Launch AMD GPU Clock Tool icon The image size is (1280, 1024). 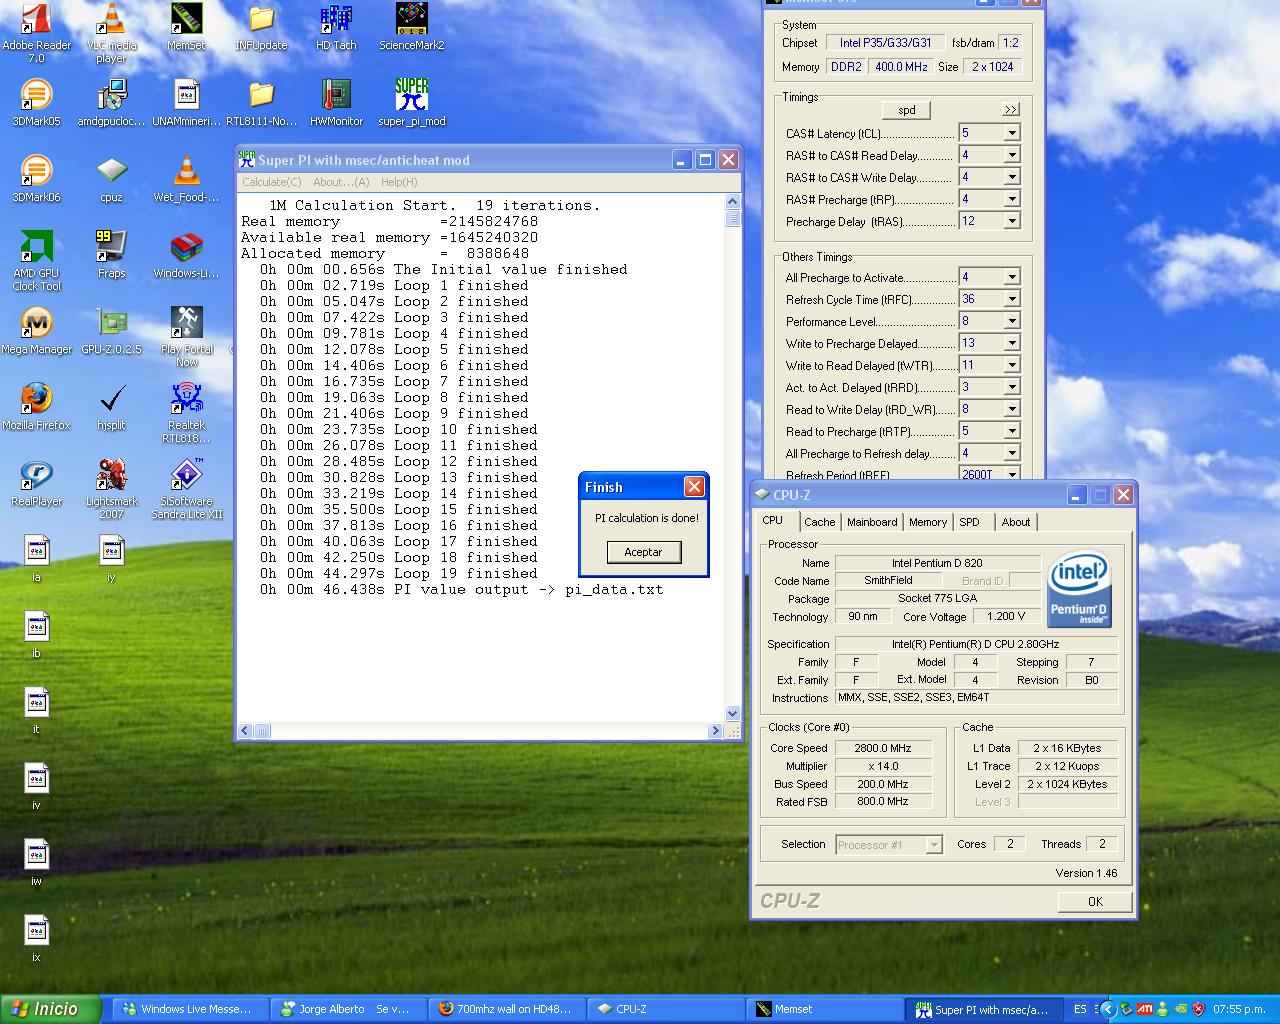tap(36, 260)
